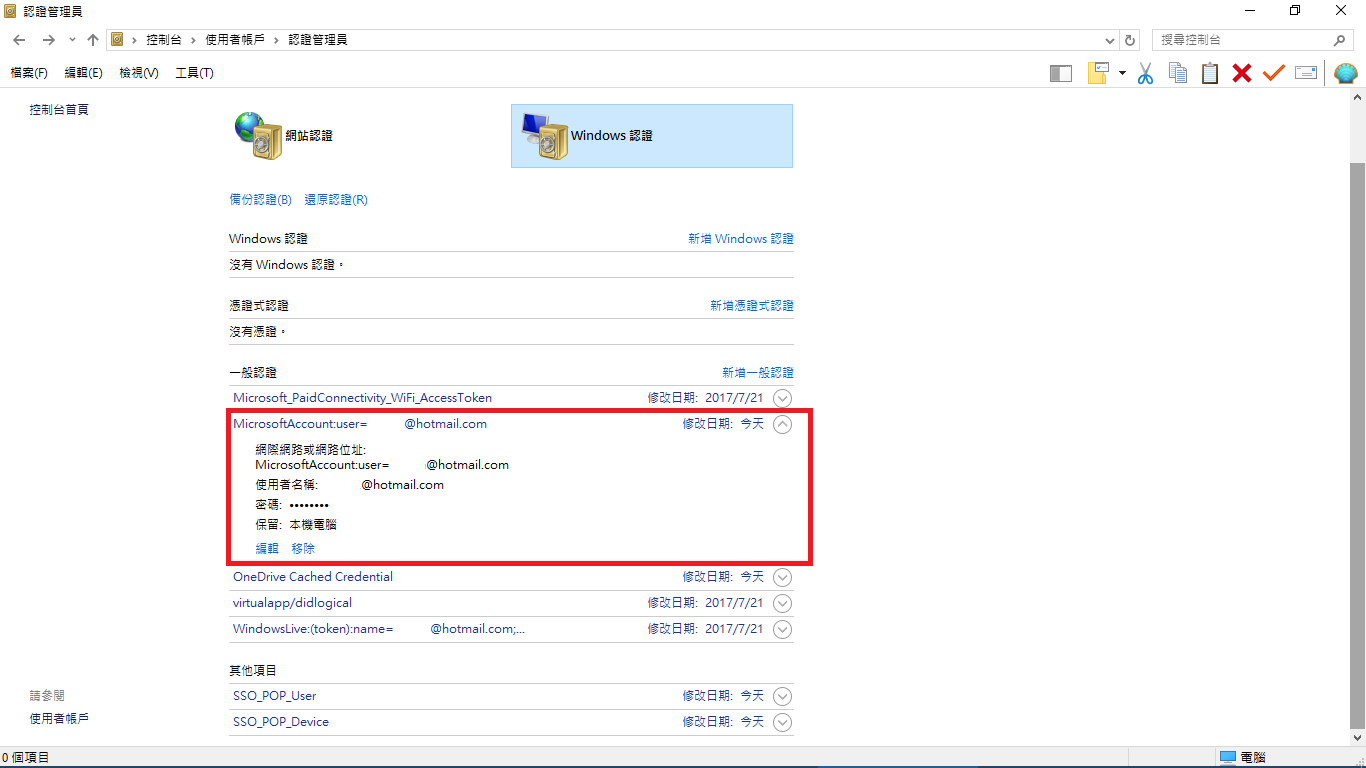Expand virtualapp/didlogical credential chevron
This screenshot has width=1366, height=768.
(x=783, y=603)
